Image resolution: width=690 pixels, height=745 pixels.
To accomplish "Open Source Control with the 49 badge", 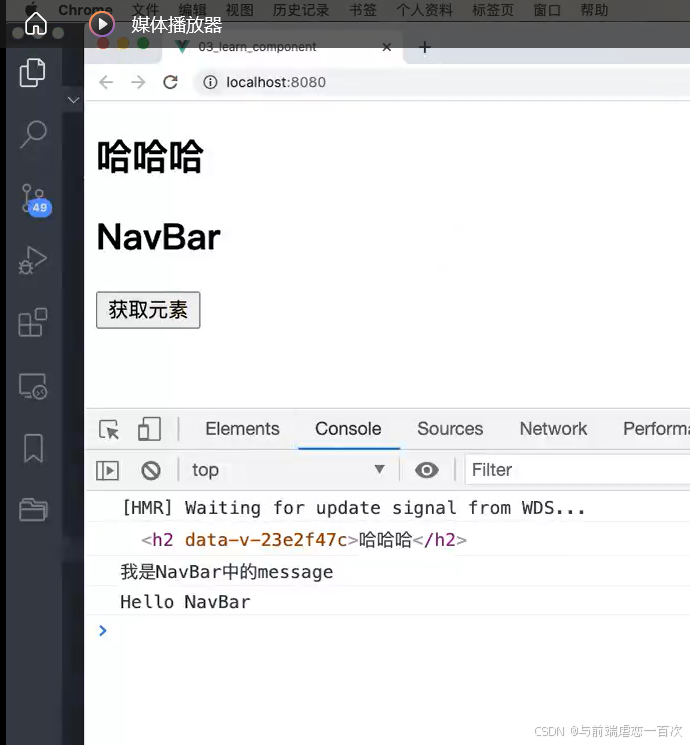I will (35, 200).
